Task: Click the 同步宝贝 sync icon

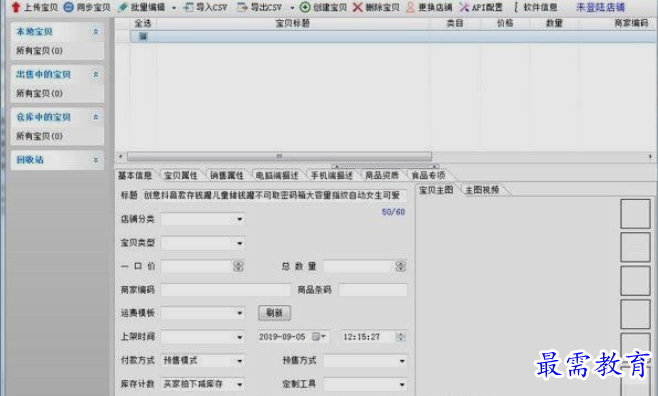Action: point(68,7)
